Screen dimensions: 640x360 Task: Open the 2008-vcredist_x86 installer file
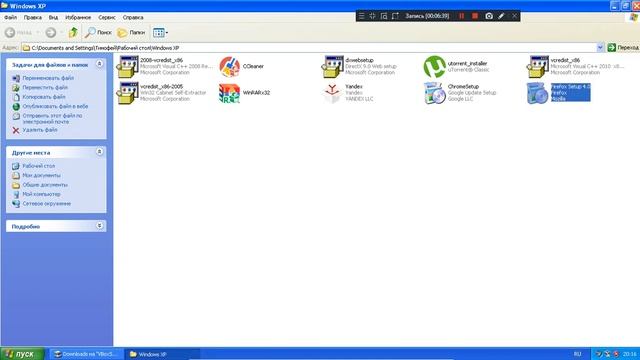click(x=128, y=67)
